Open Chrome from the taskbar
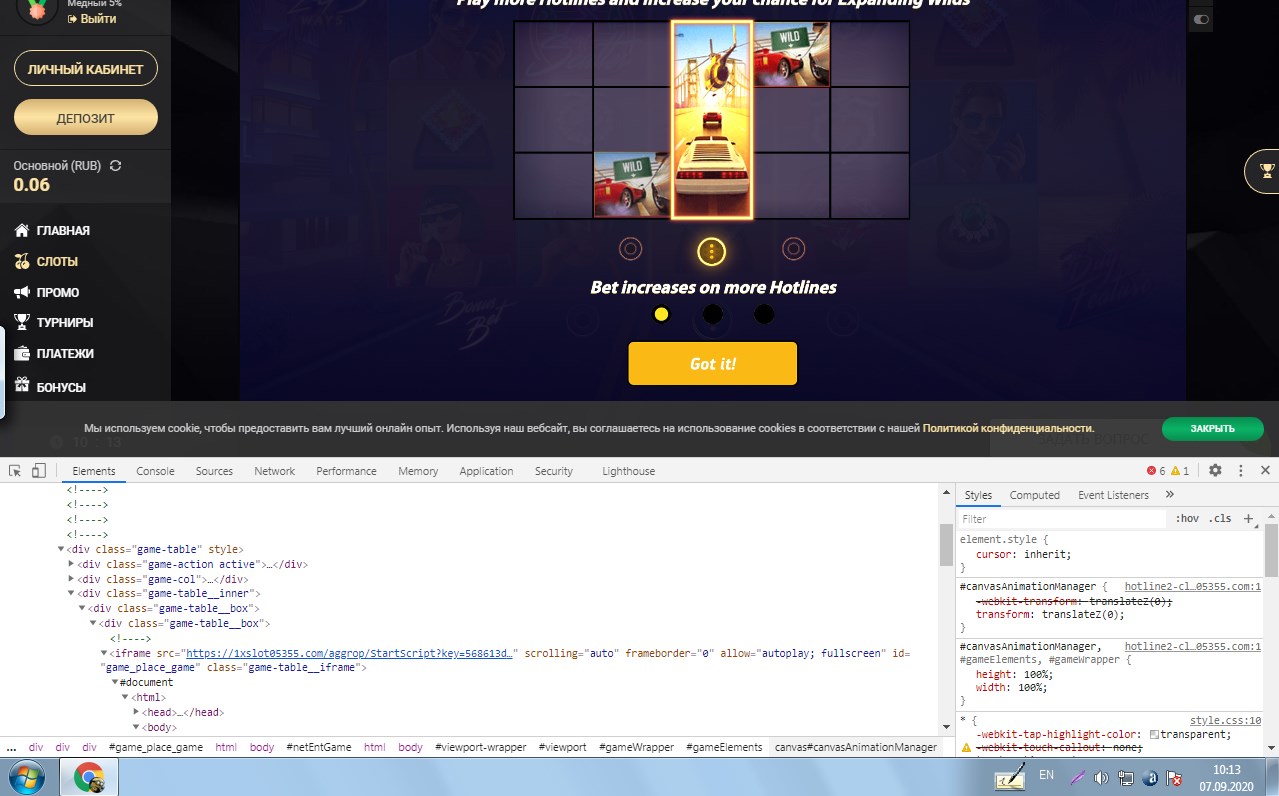 (x=89, y=778)
